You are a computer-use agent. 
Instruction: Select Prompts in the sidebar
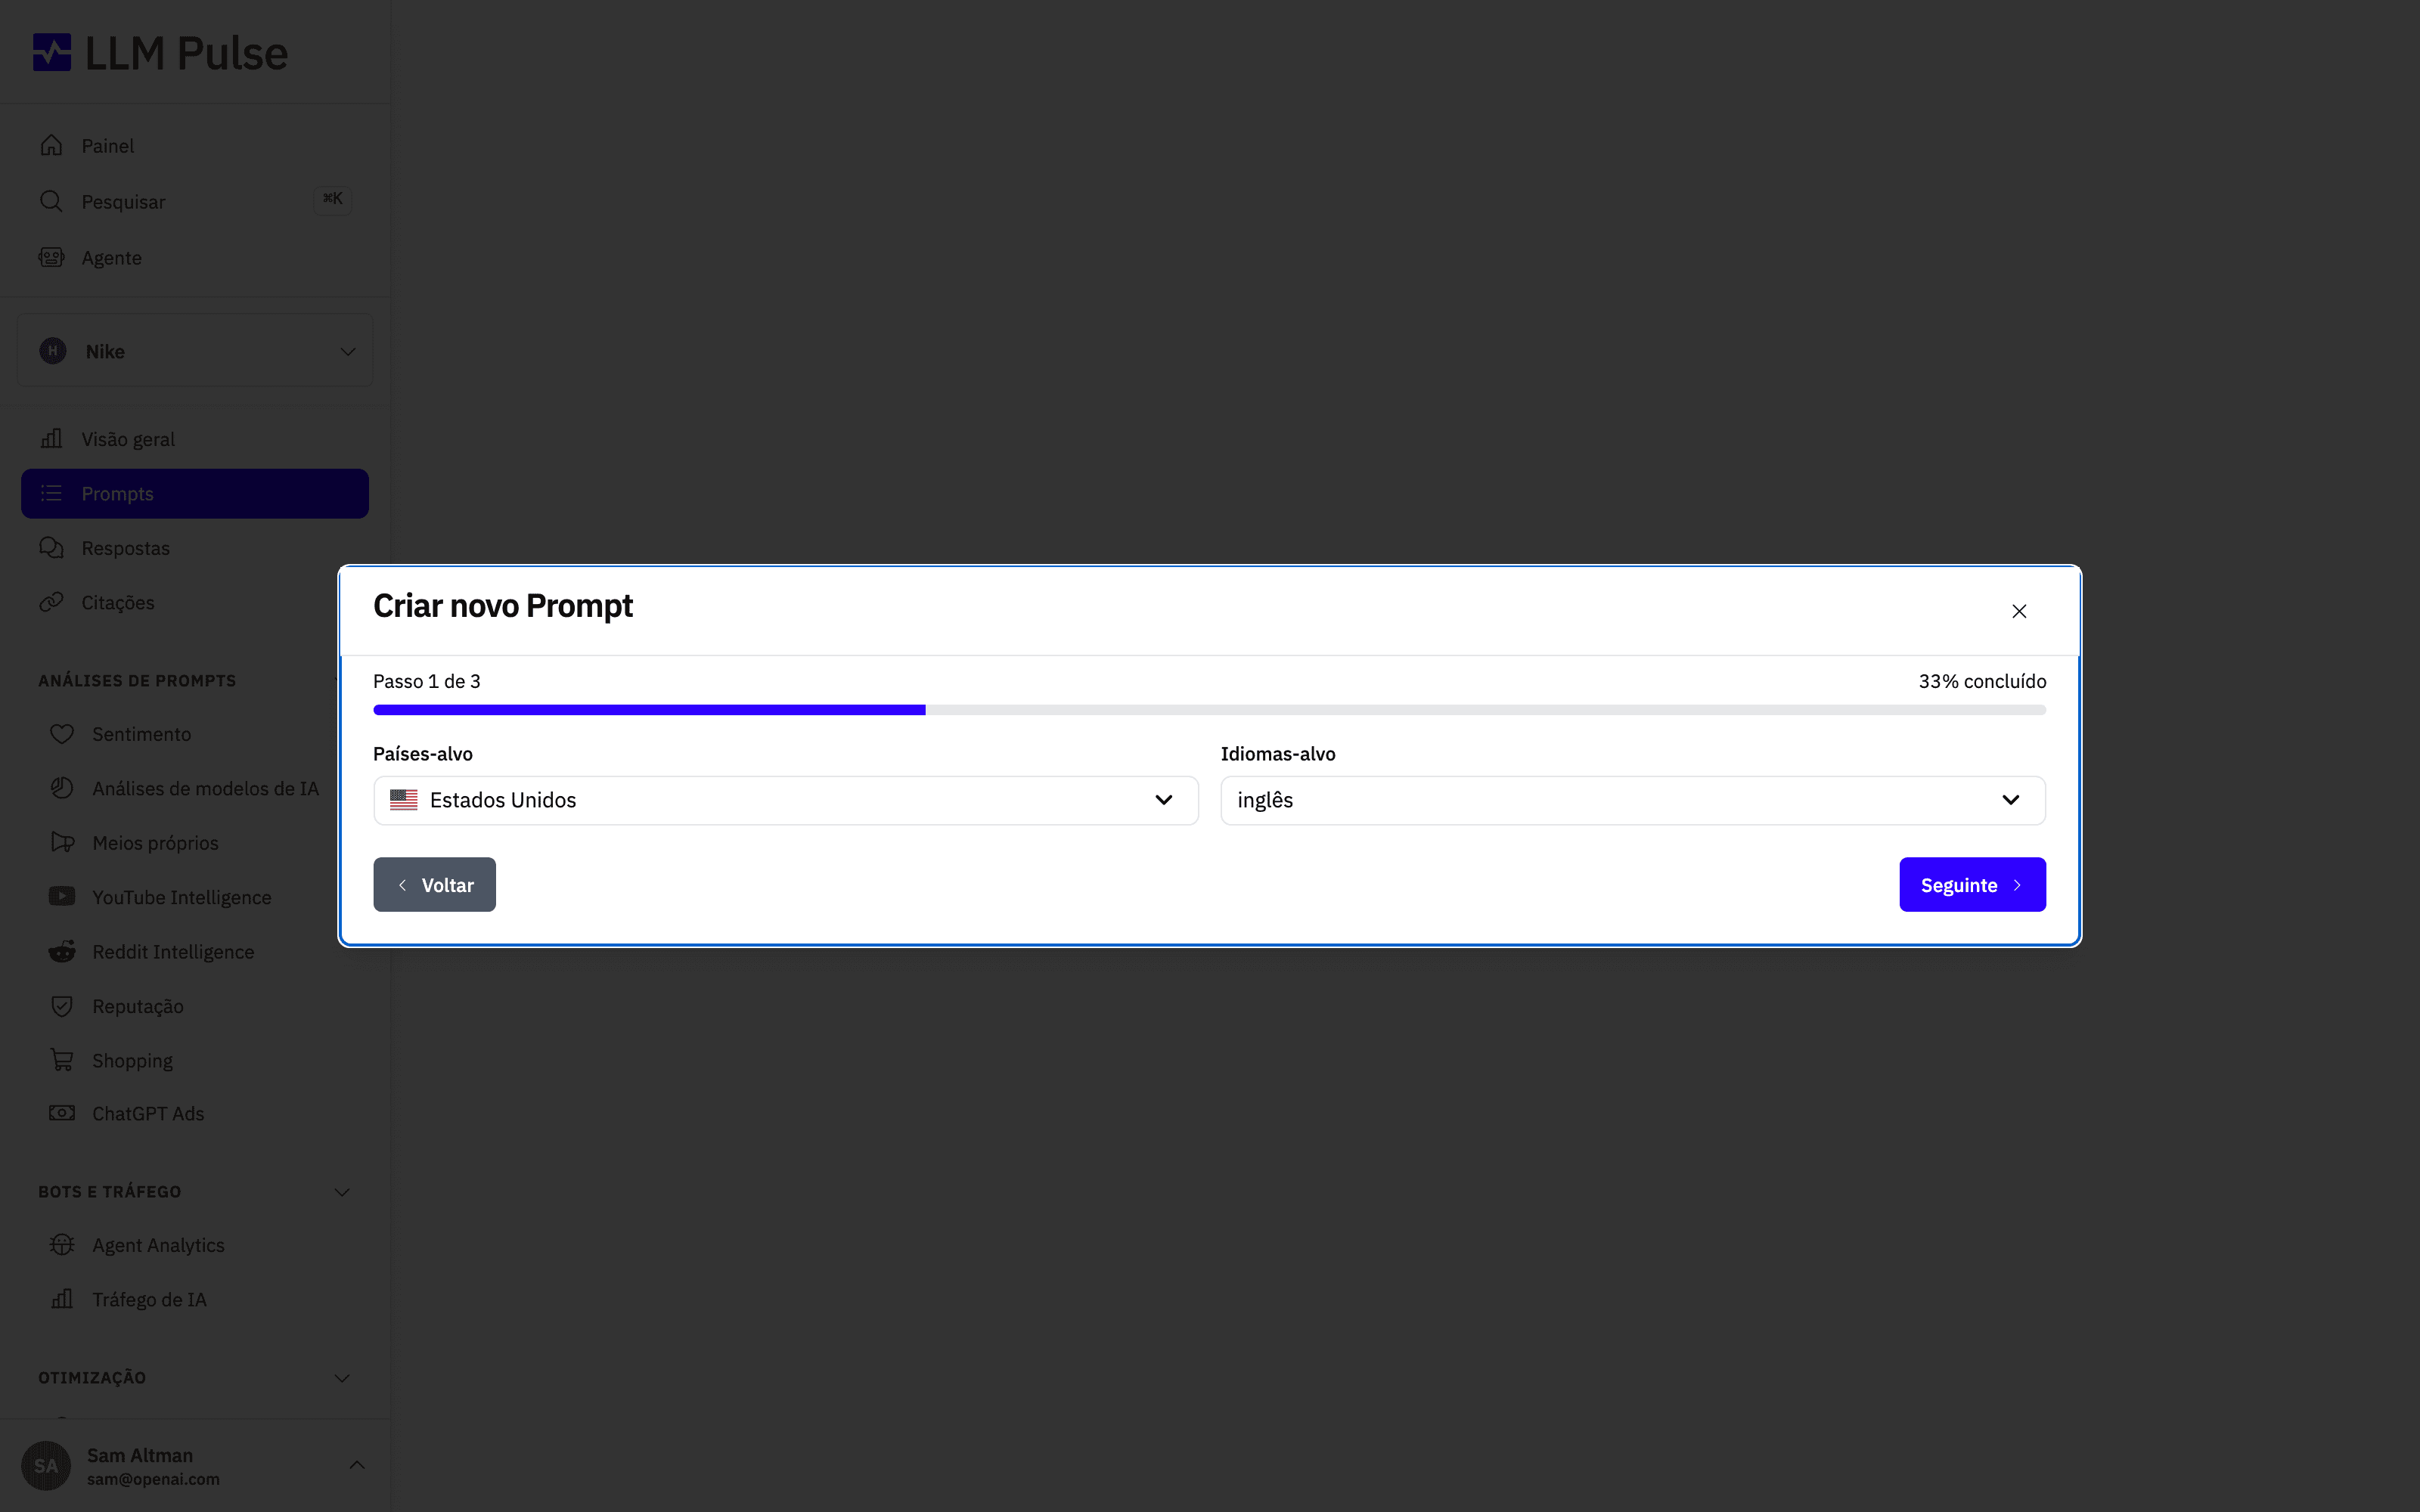click(195, 494)
